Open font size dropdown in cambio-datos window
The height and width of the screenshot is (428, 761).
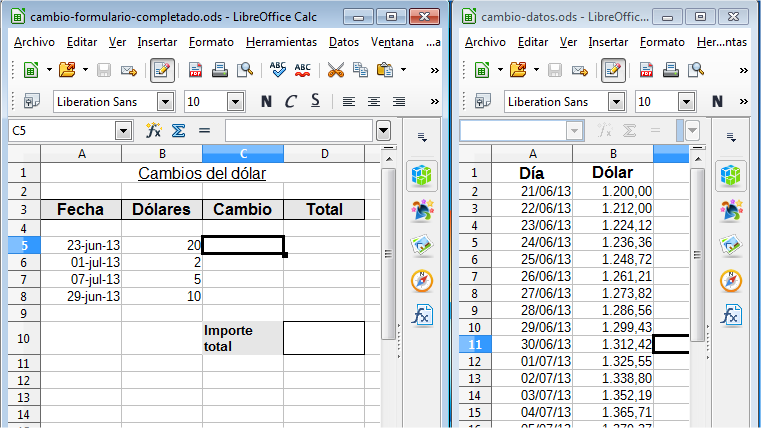[686, 102]
